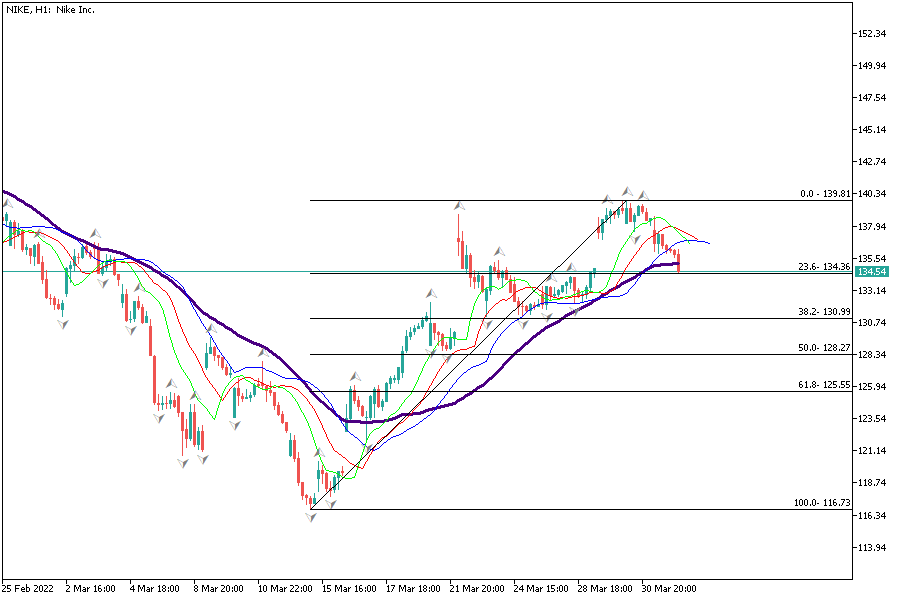This screenshot has width=900, height=600.
Task: Click the up fractal arrow above the 21 Mar gap-up spike
Action: tap(459, 205)
